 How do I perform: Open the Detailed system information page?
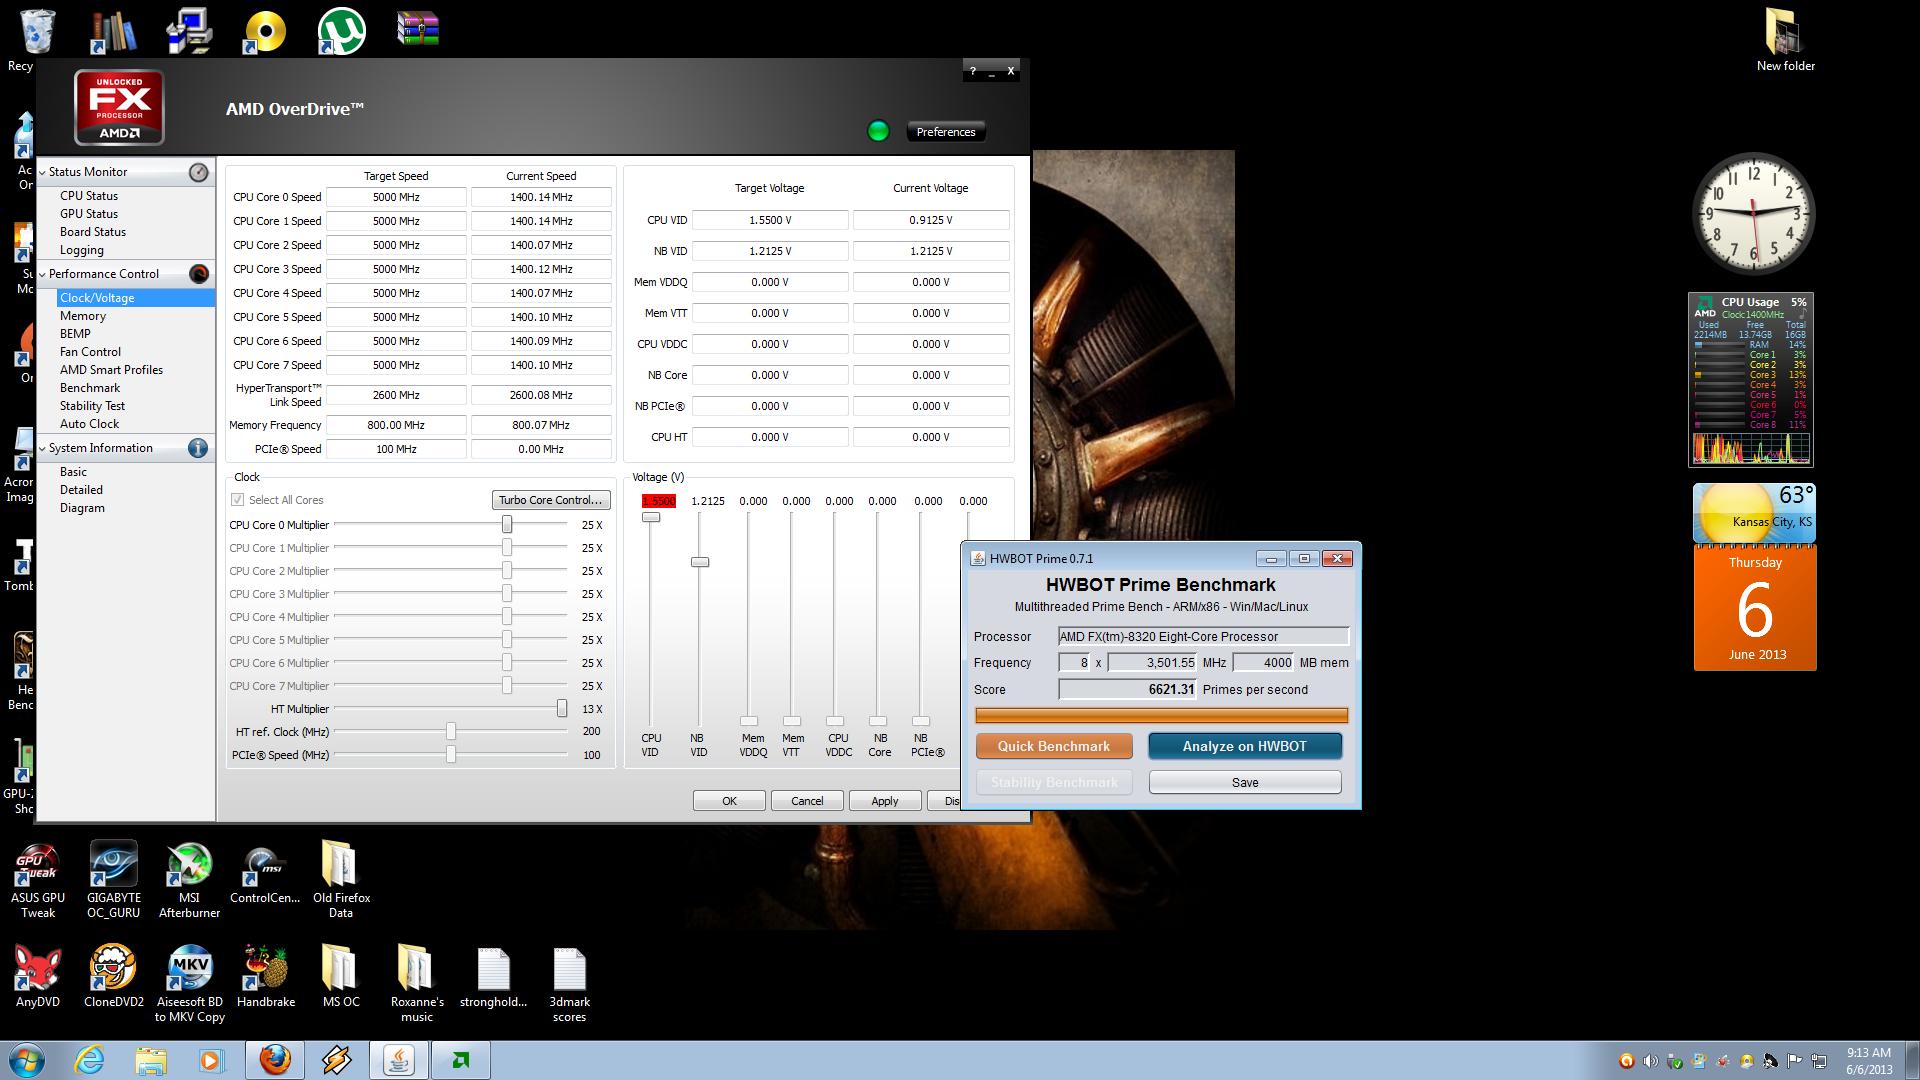pyautogui.click(x=81, y=490)
